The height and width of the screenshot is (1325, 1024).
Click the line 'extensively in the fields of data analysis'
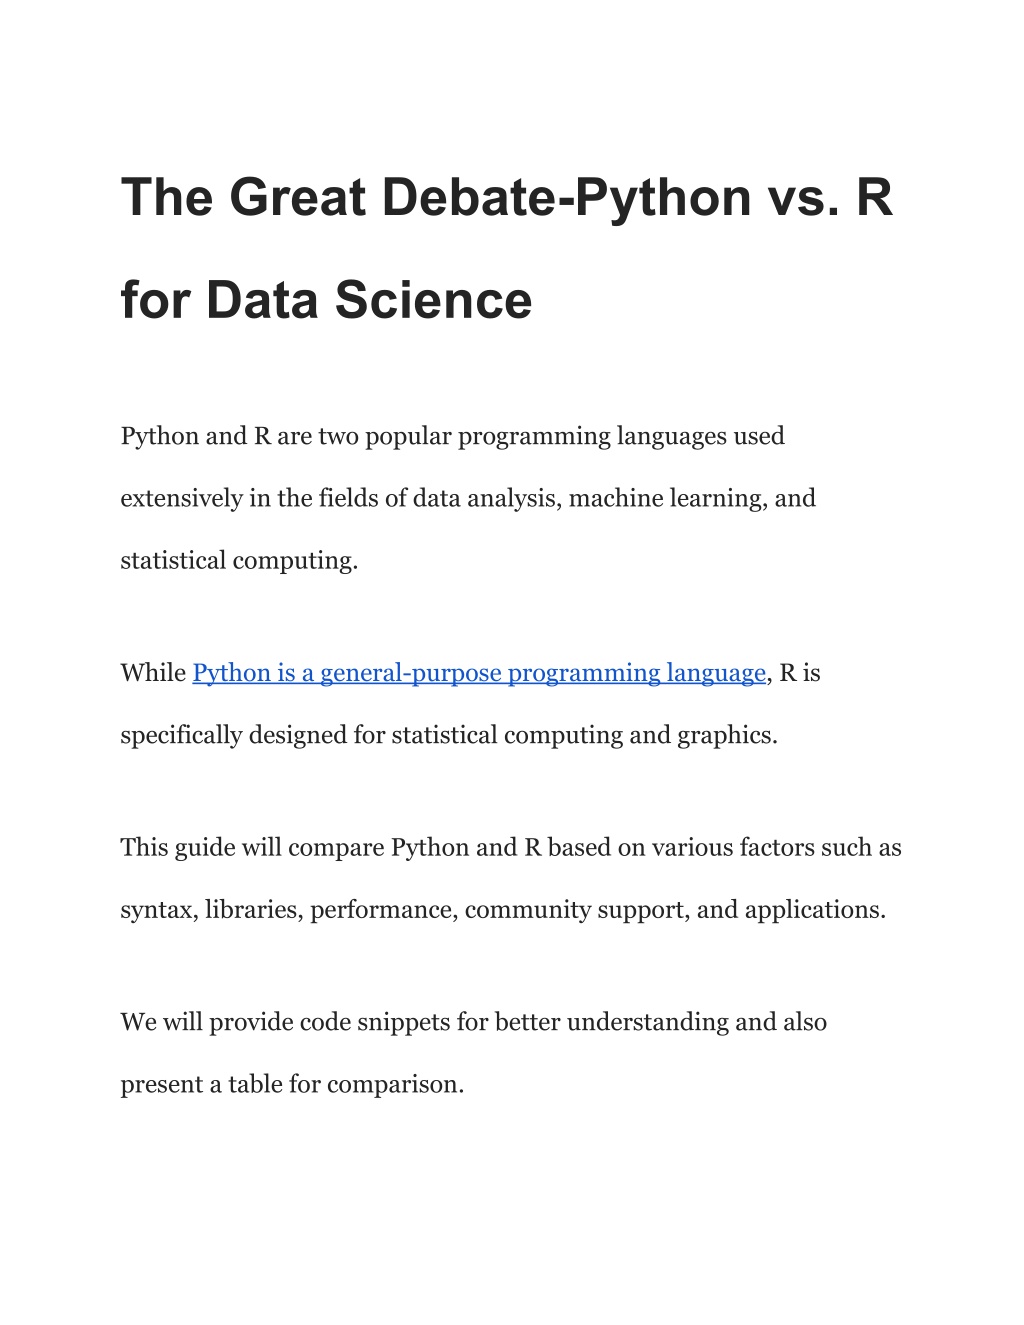pyautogui.click(x=468, y=499)
